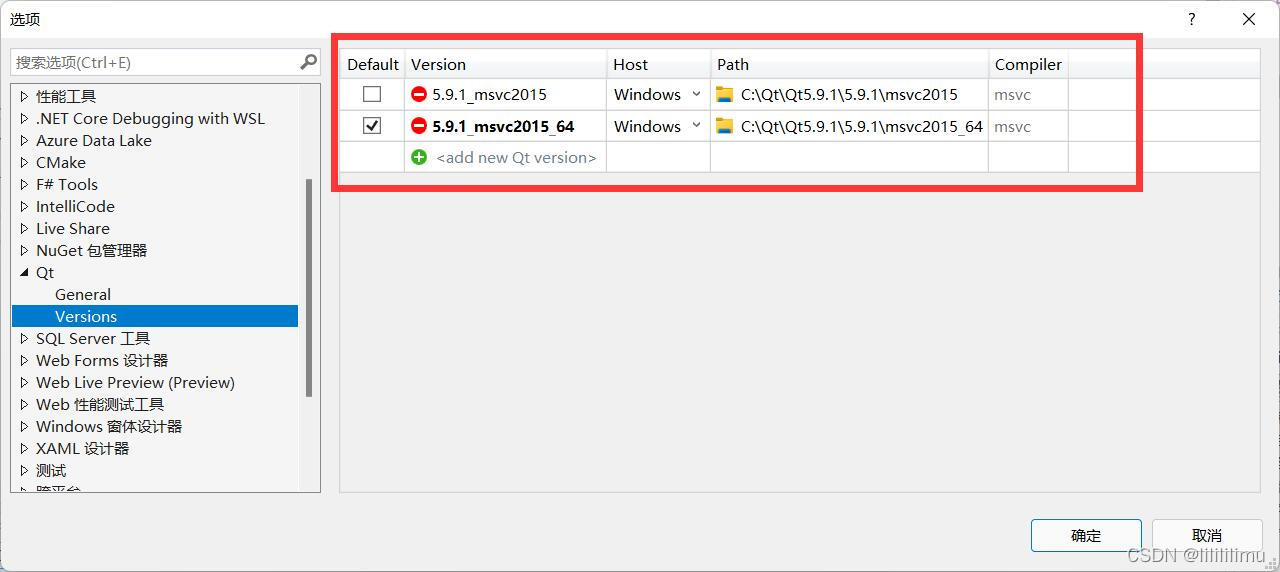The height and width of the screenshot is (572, 1280).
Task: Click the 确定 button
Action: click(1086, 535)
